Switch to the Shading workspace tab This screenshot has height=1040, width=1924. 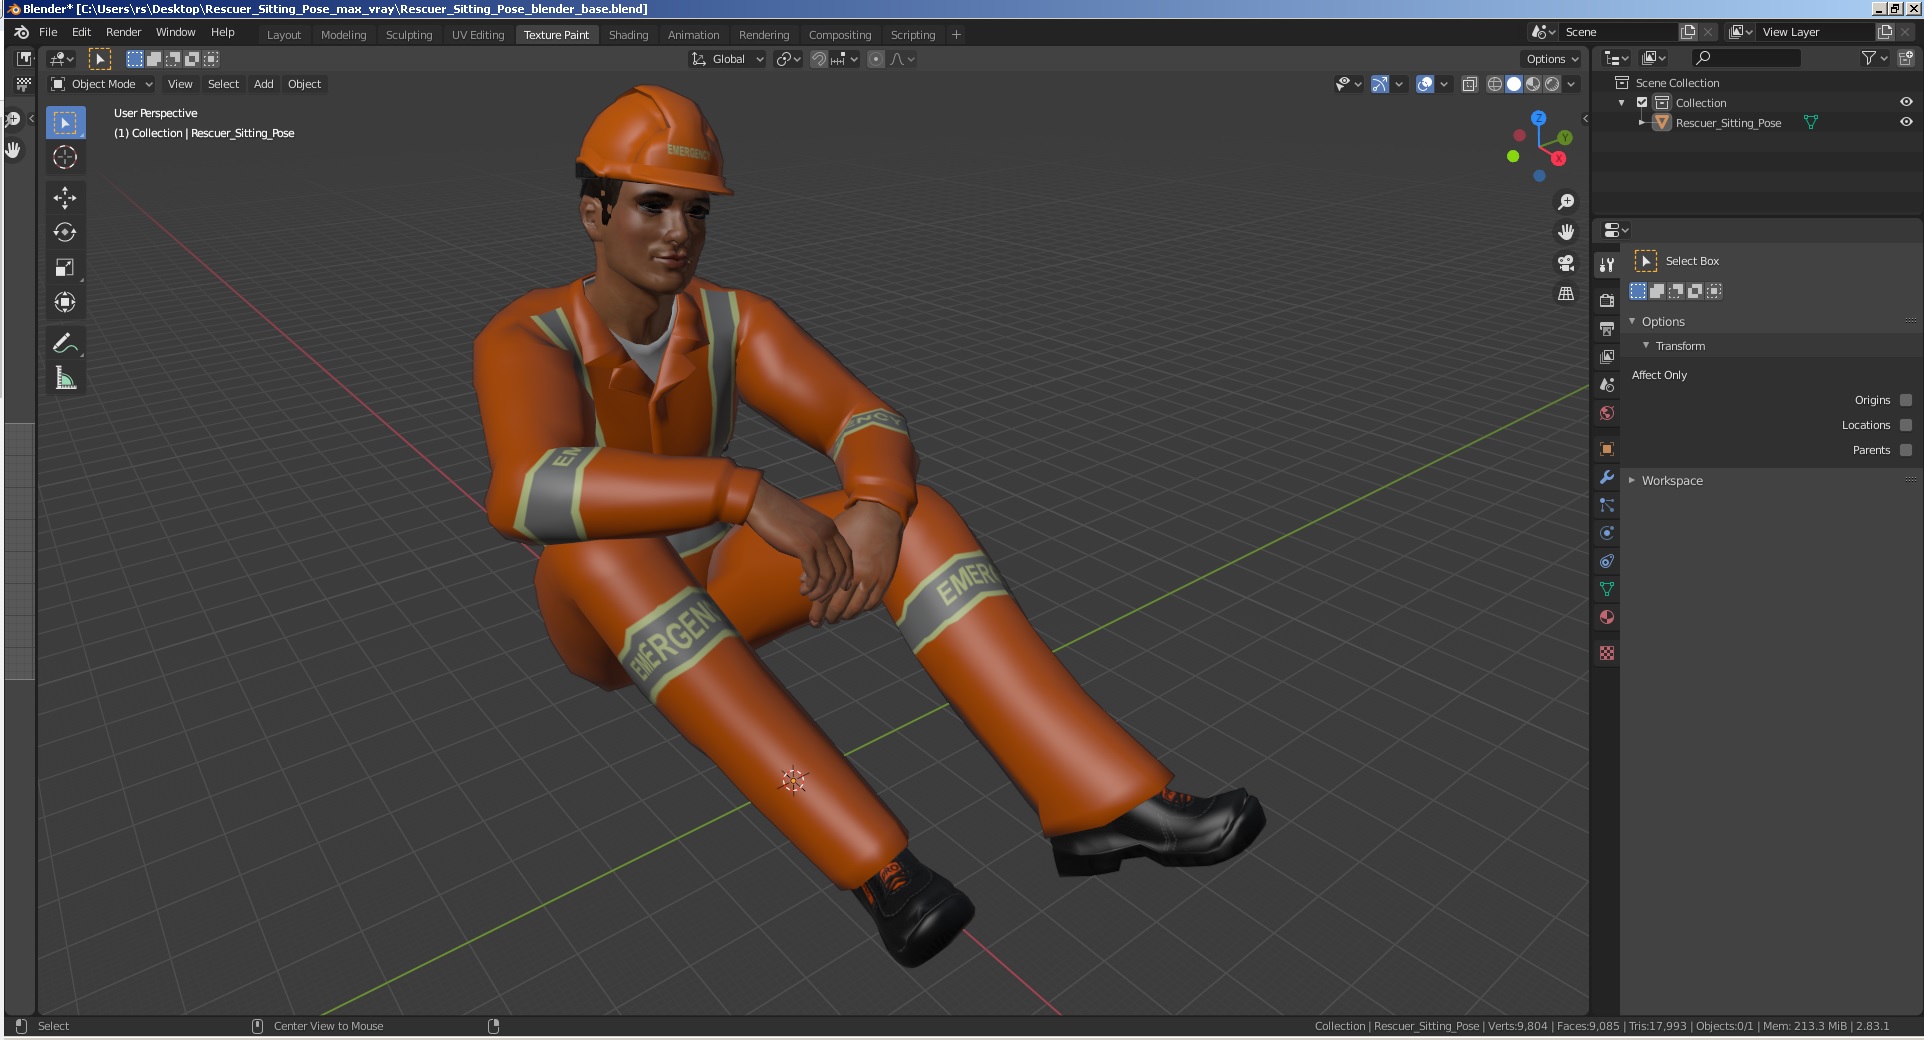[628, 34]
